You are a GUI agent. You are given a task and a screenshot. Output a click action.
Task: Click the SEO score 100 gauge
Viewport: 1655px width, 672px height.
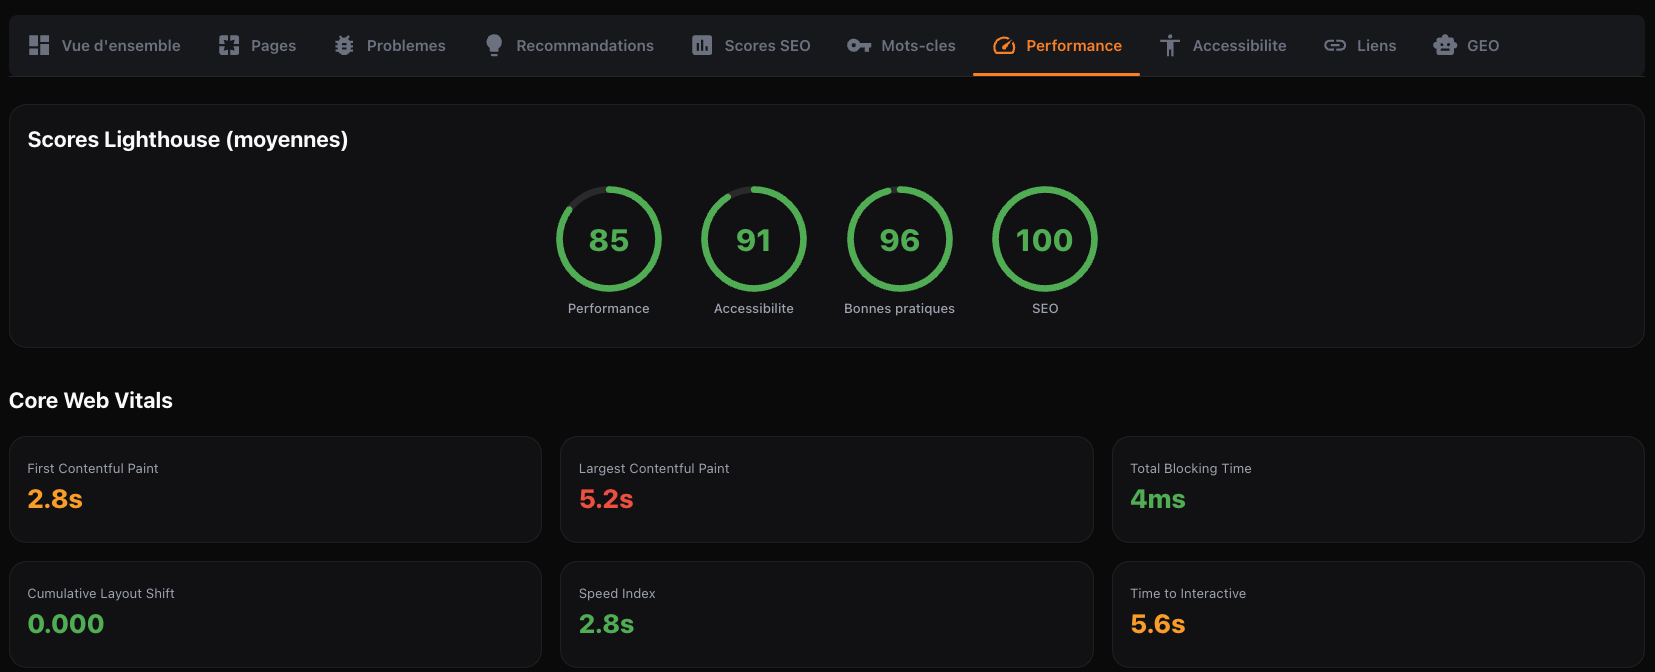1045,239
